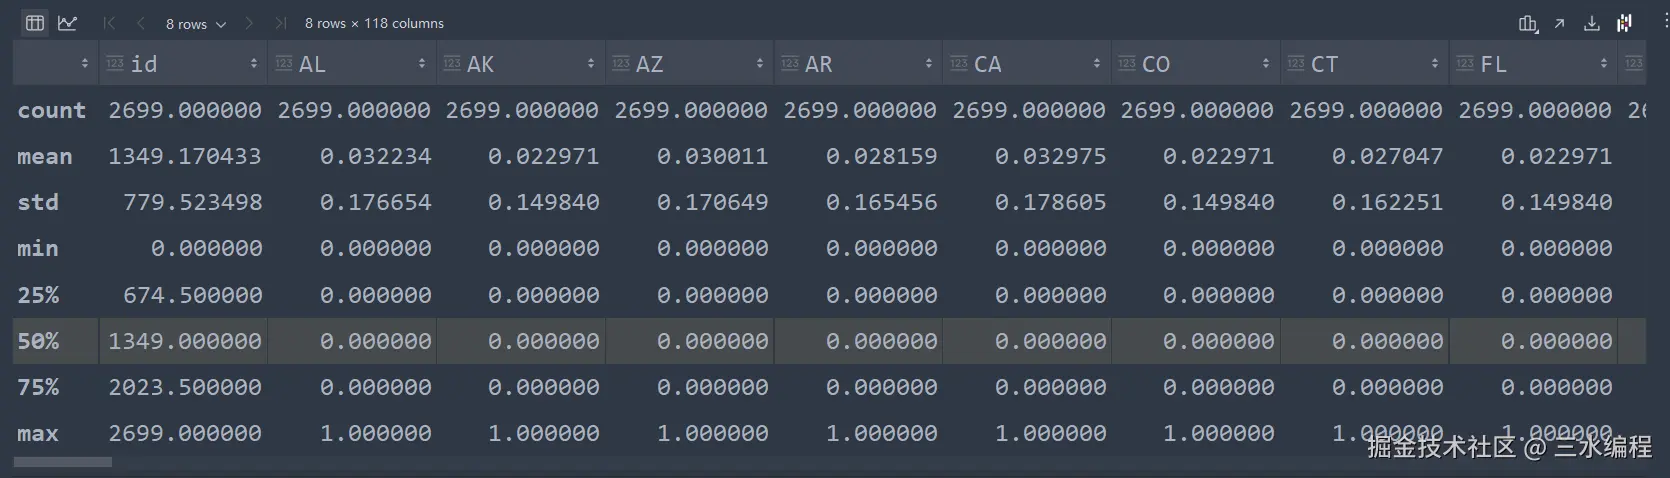This screenshot has height=478, width=1670.
Task: Select the AL column header
Action: coord(352,64)
